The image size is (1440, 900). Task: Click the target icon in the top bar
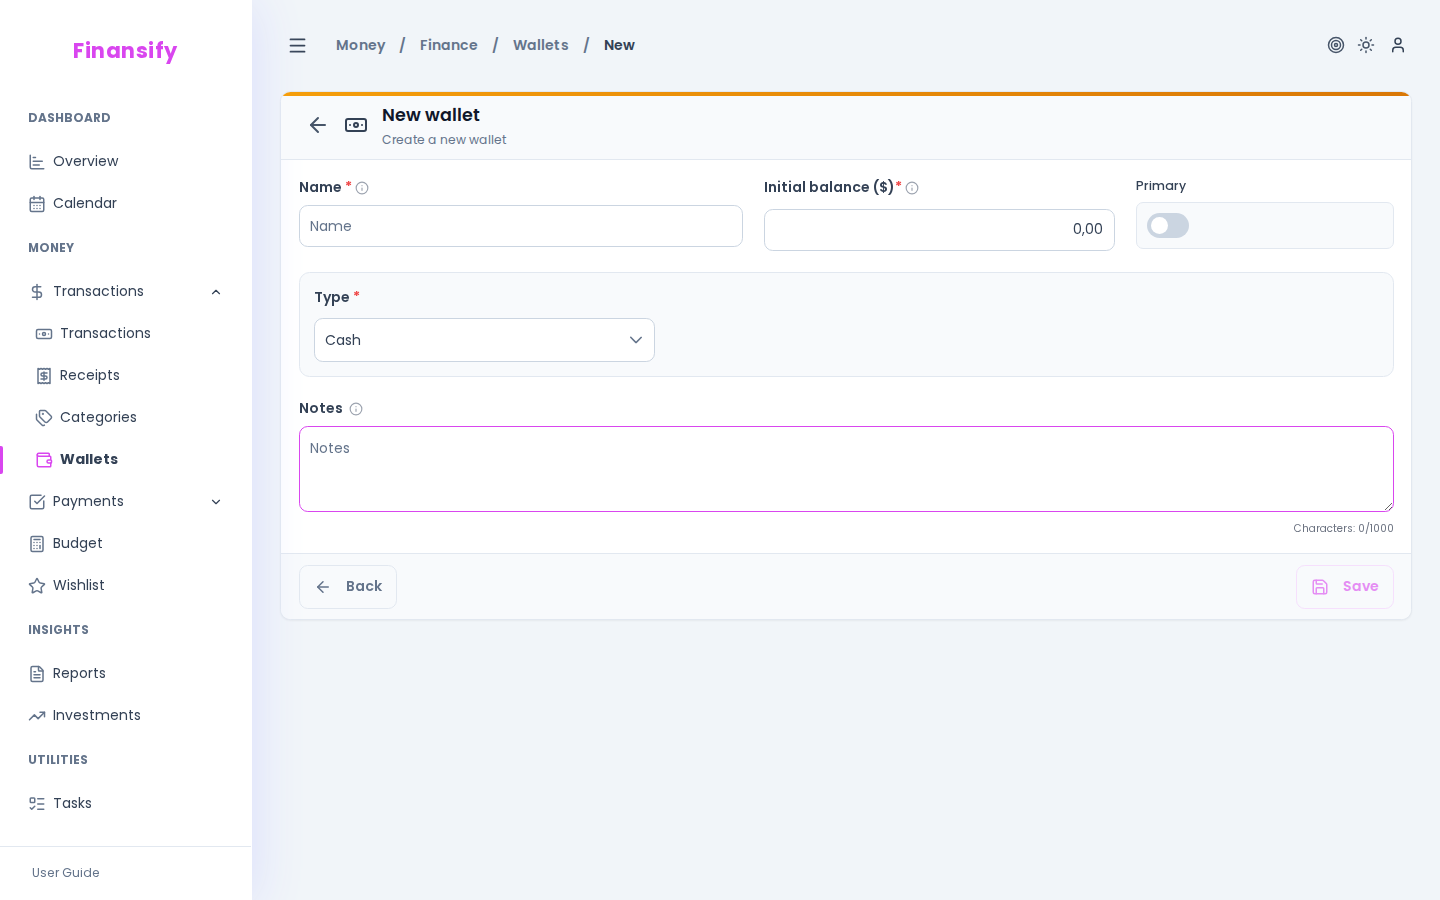tap(1336, 45)
